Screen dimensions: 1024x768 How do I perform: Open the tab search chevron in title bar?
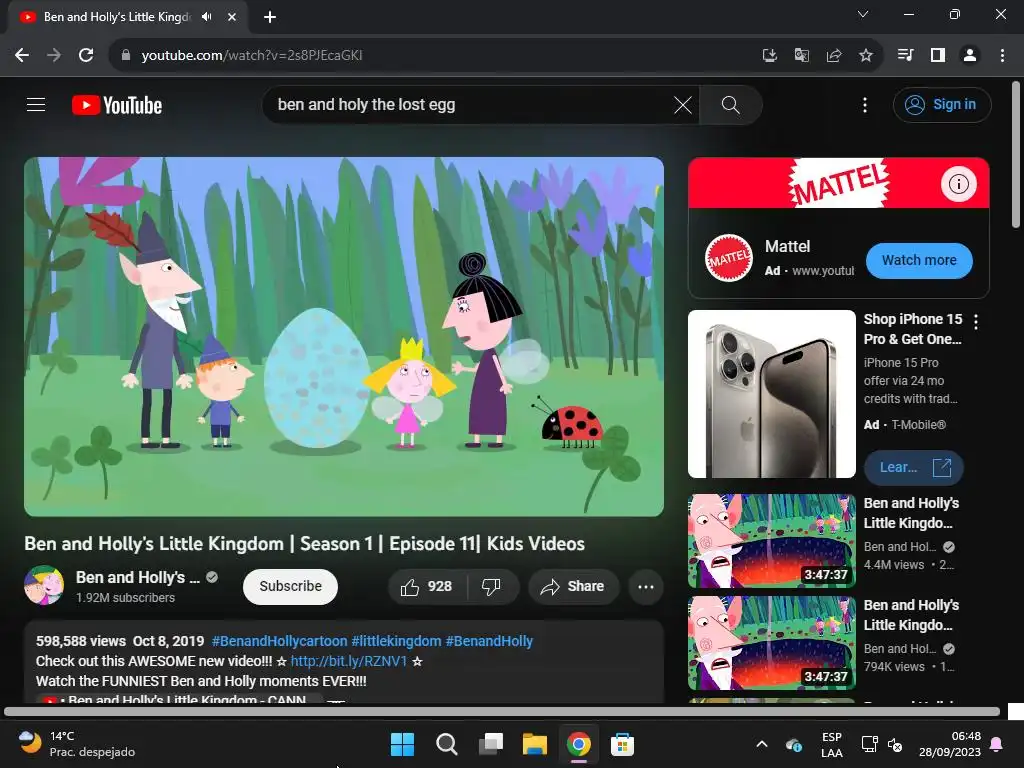863,14
